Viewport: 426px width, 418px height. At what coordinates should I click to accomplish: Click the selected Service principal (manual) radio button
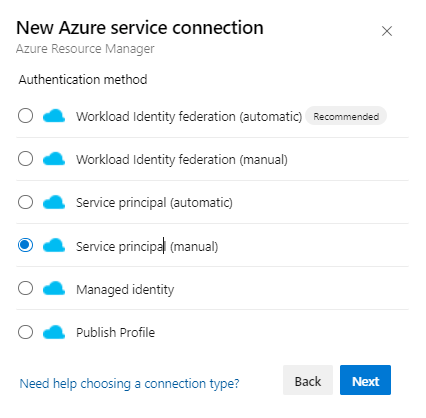[25, 245]
